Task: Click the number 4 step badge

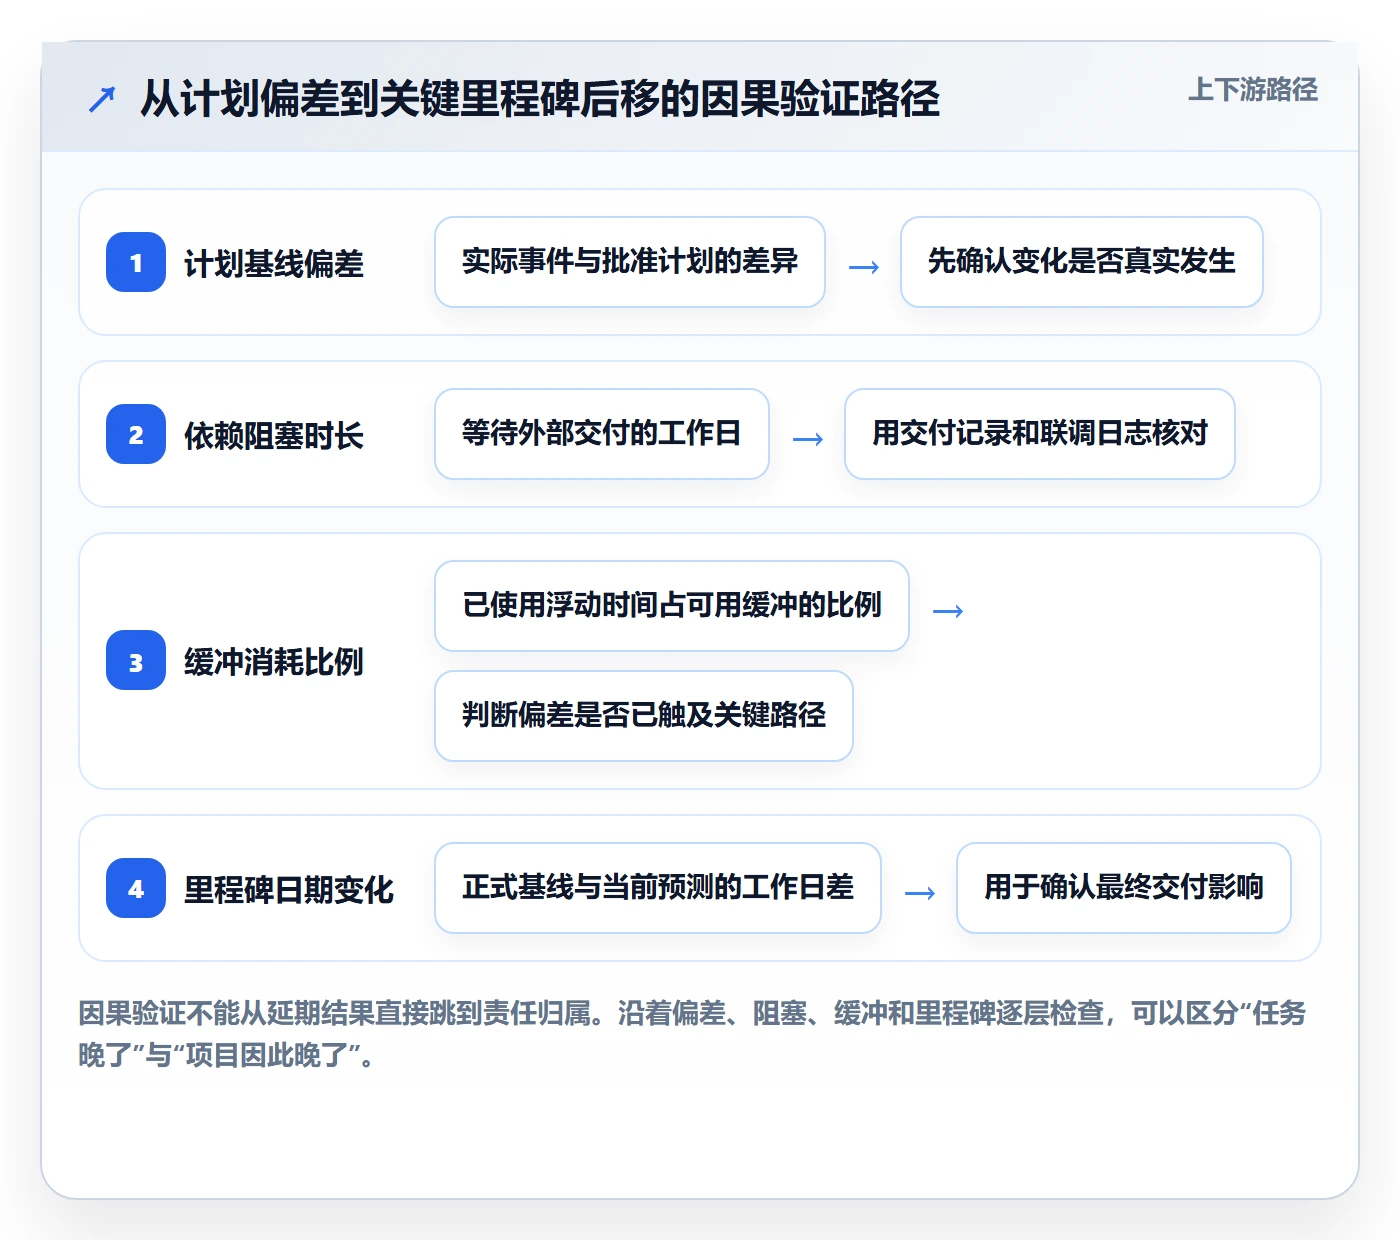Action: [x=136, y=888]
